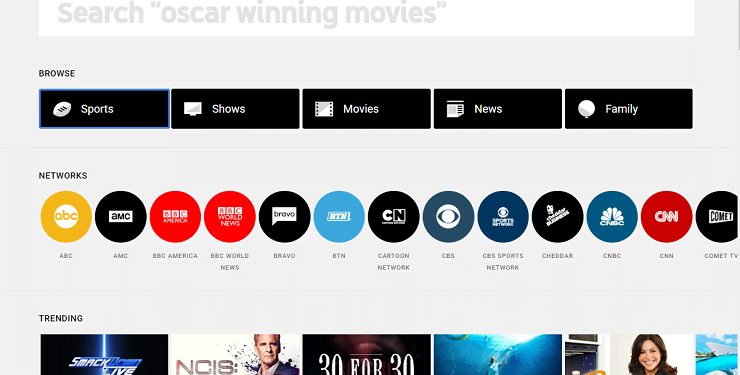This screenshot has width=740, height=375.
Task: Choose the BTN network logo
Action: click(339, 217)
